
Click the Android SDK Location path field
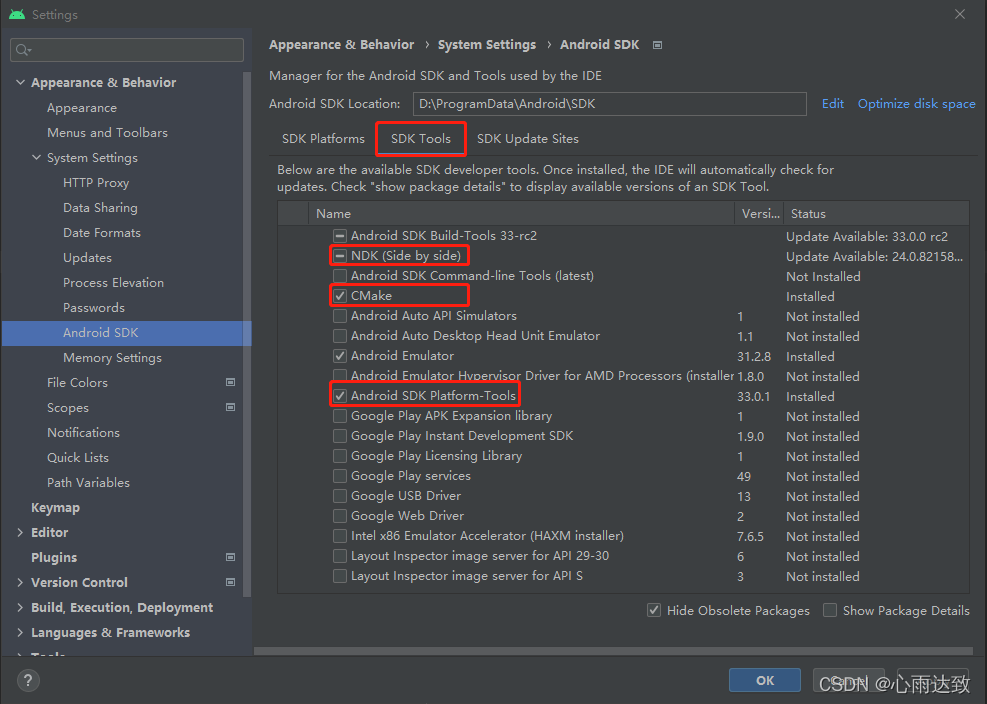(609, 104)
